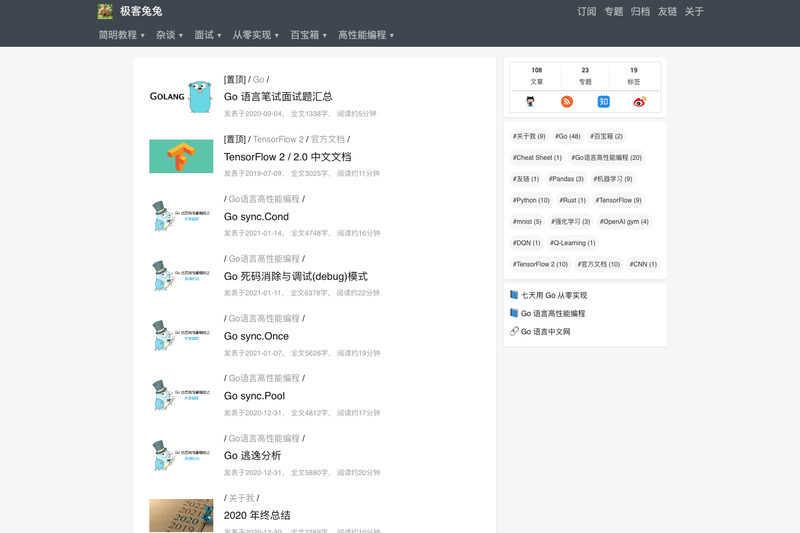Expand the 从零实现 dropdown menu
This screenshot has width=800, height=533.
[x=256, y=35]
